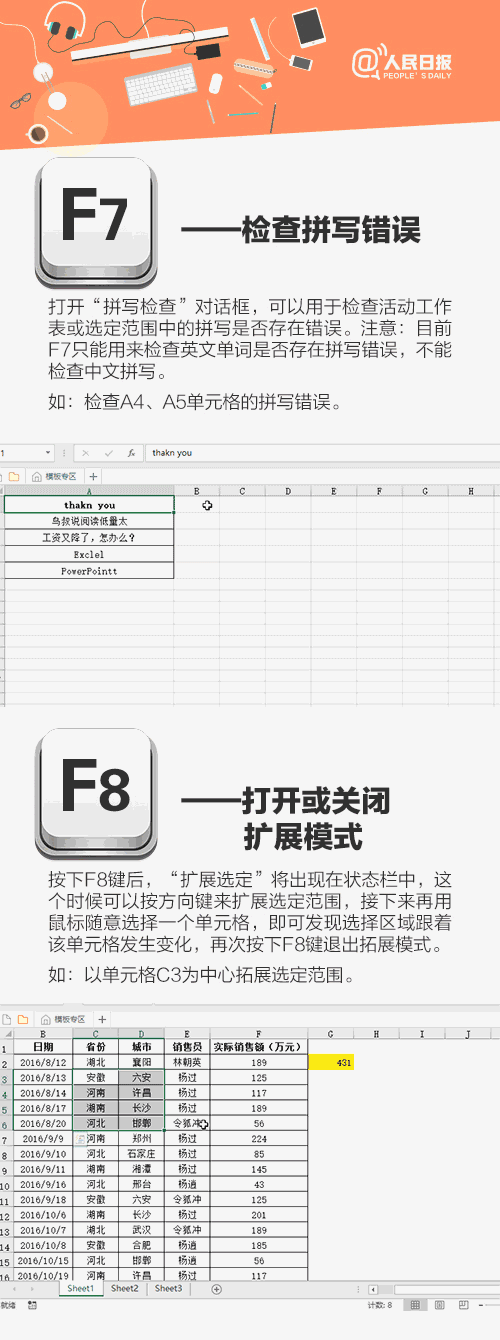
Task: Open the 模板专区 tab in upper spreadsheet
Action: coord(58,477)
